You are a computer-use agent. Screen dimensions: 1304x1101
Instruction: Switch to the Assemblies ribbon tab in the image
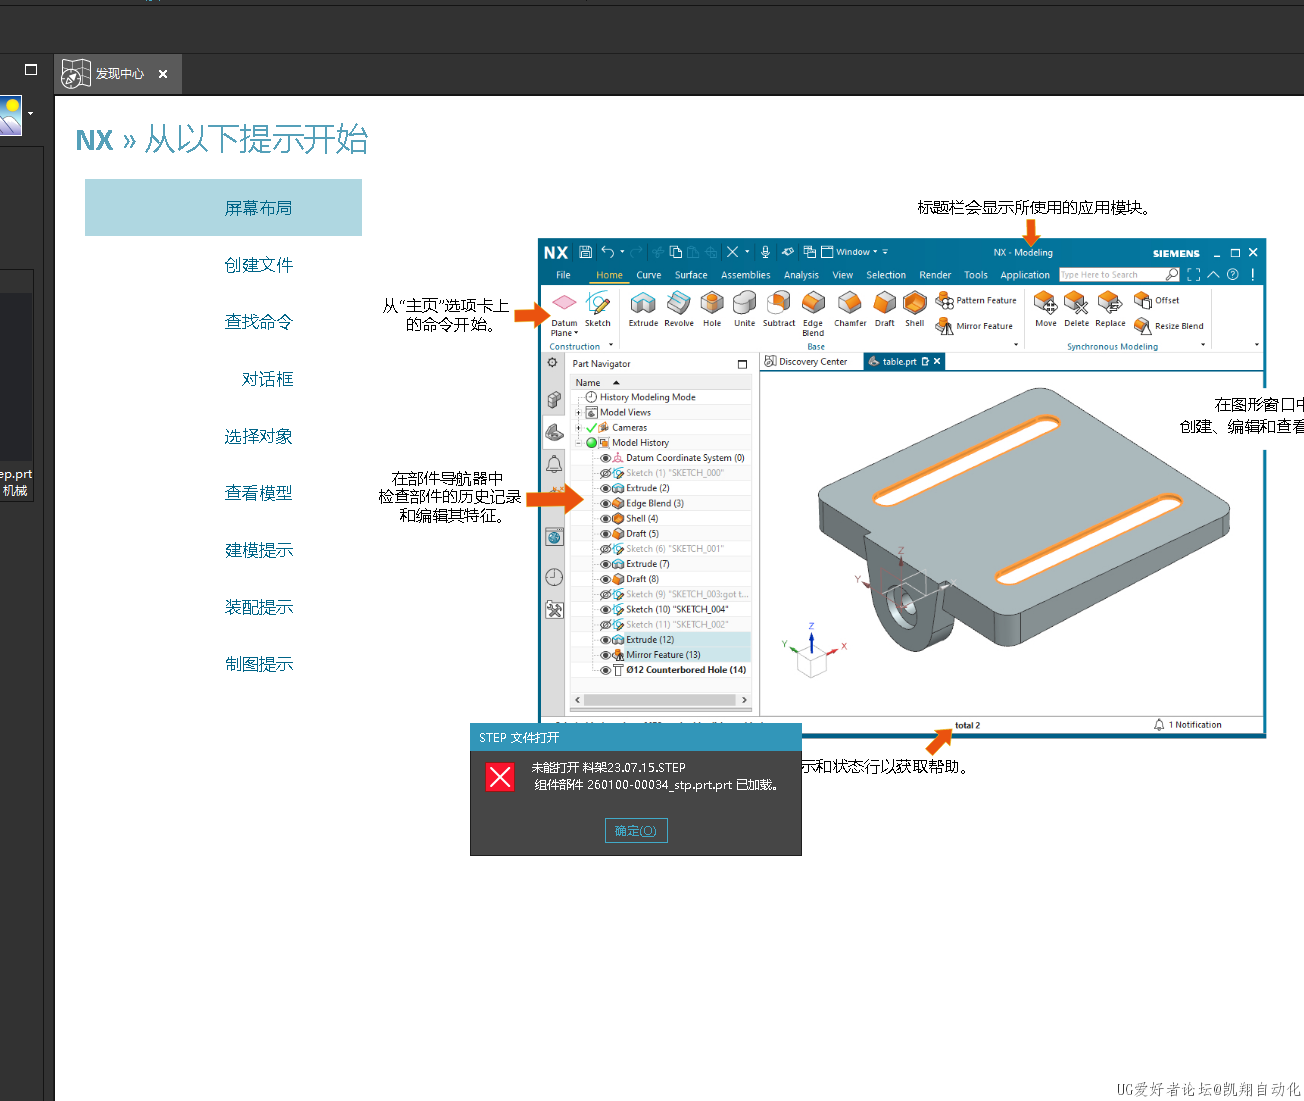(x=746, y=275)
